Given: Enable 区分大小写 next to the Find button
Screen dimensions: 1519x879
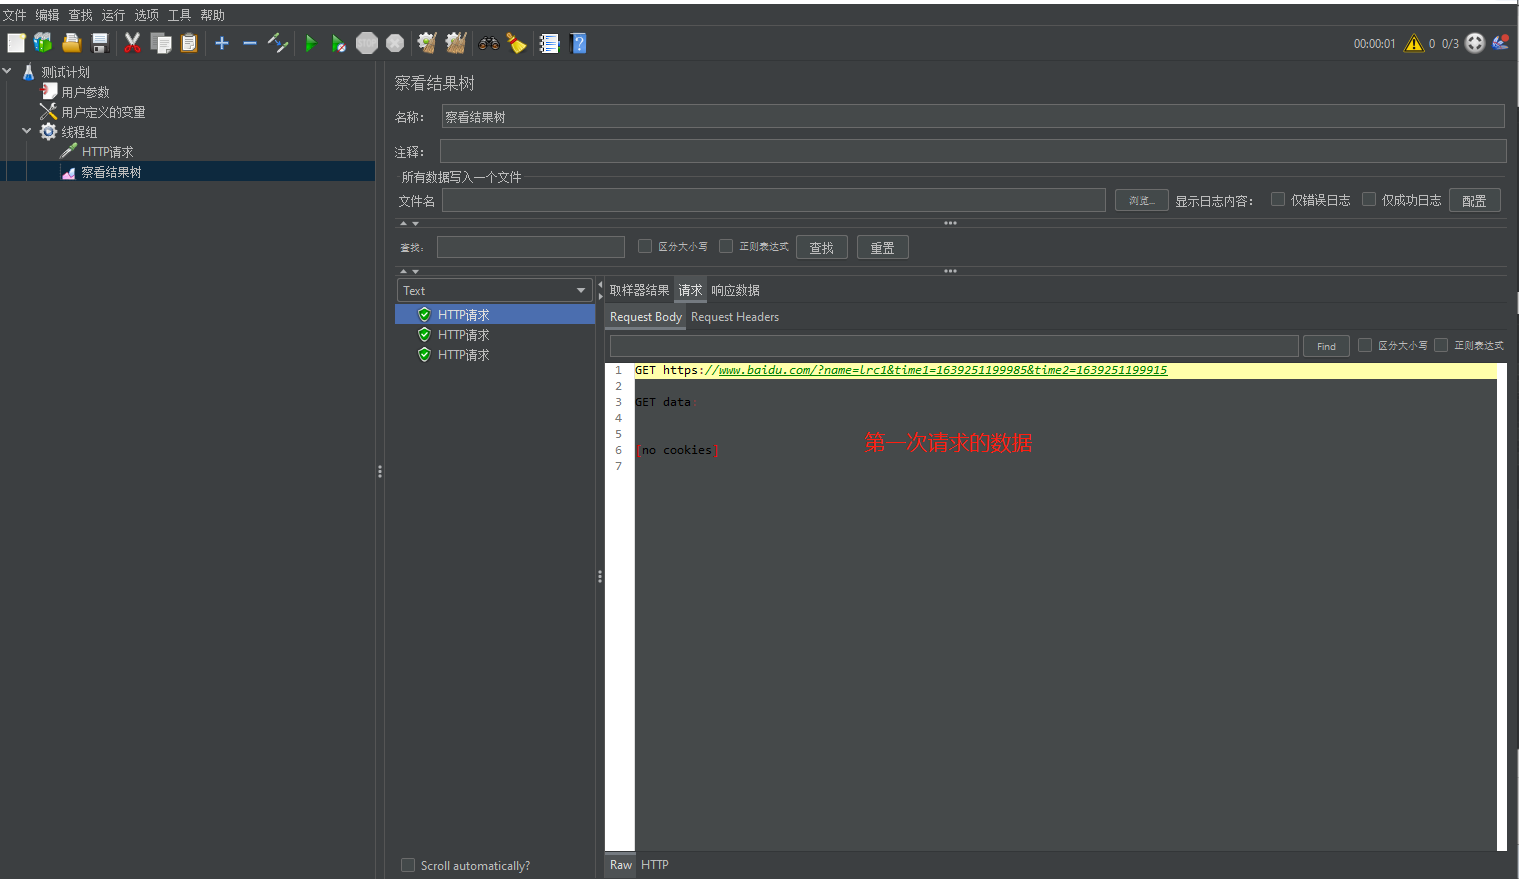Looking at the screenshot, I should (x=1364, y=345).
